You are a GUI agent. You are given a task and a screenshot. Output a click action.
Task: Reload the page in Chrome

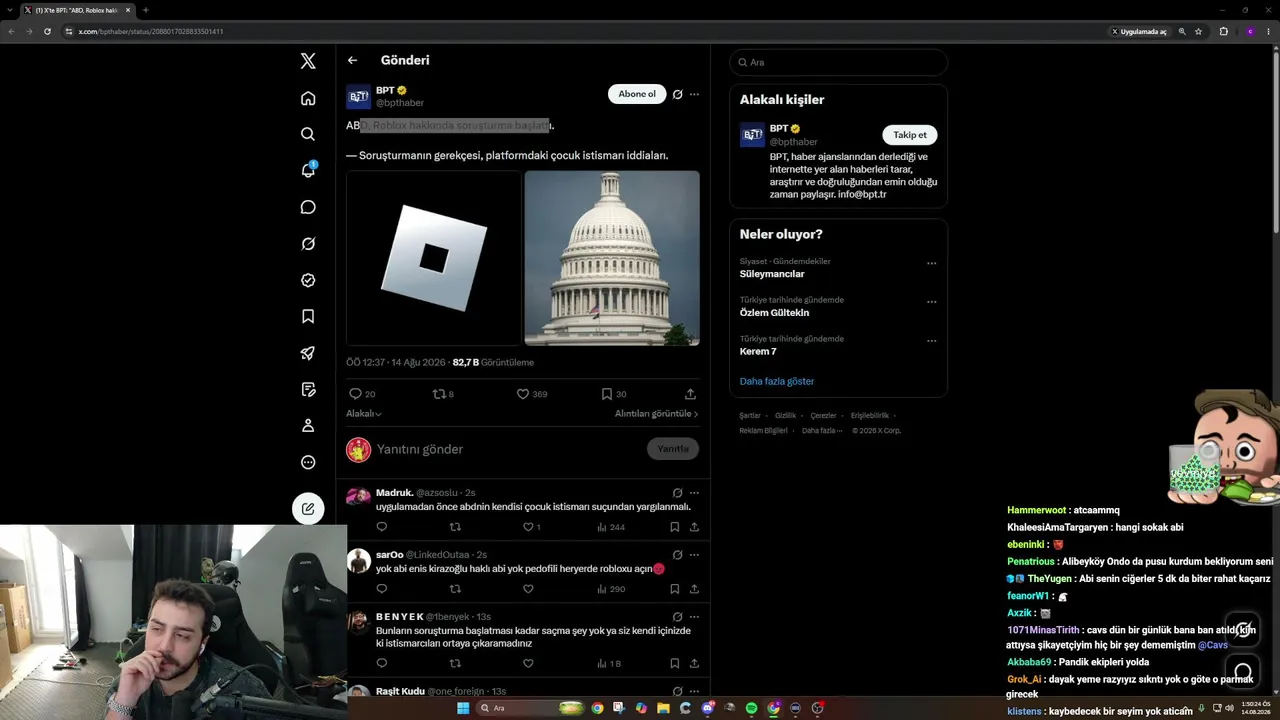[x=47, y=31]
